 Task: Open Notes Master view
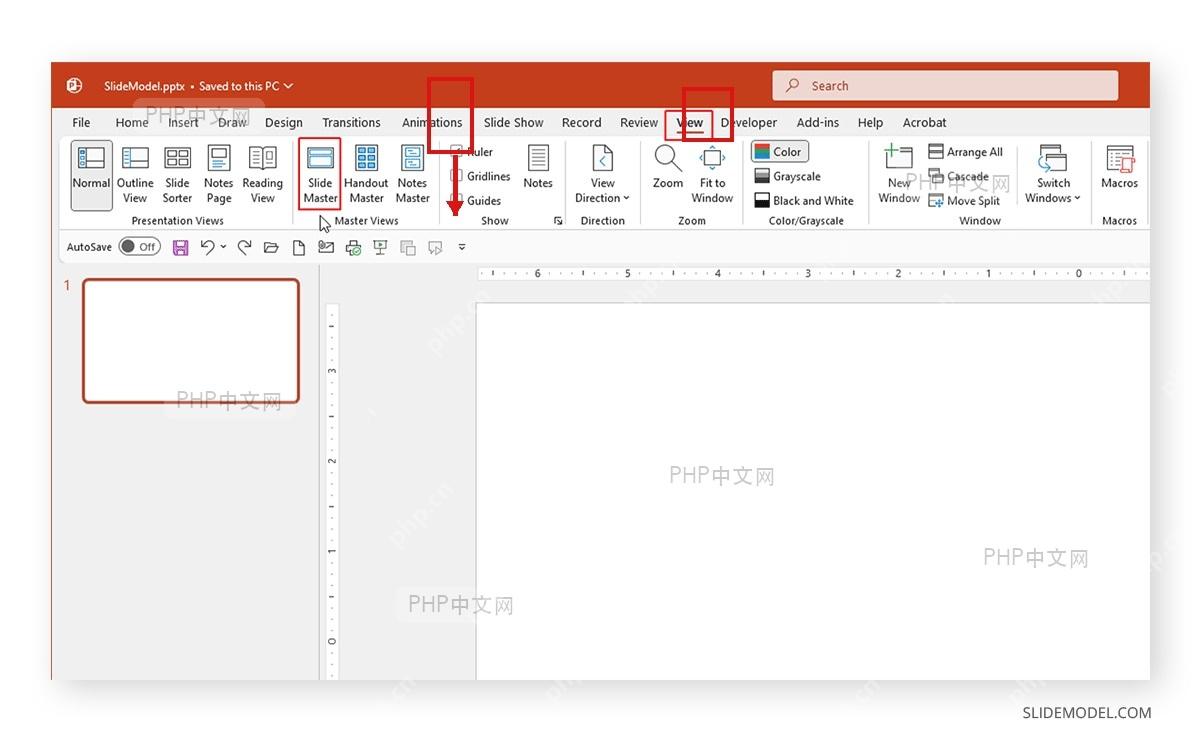[x=412, y=174]
